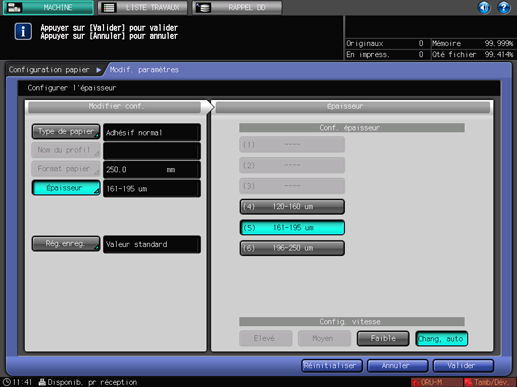
Task: Click the ORU-M red status indicator
Action: (436, 382)
